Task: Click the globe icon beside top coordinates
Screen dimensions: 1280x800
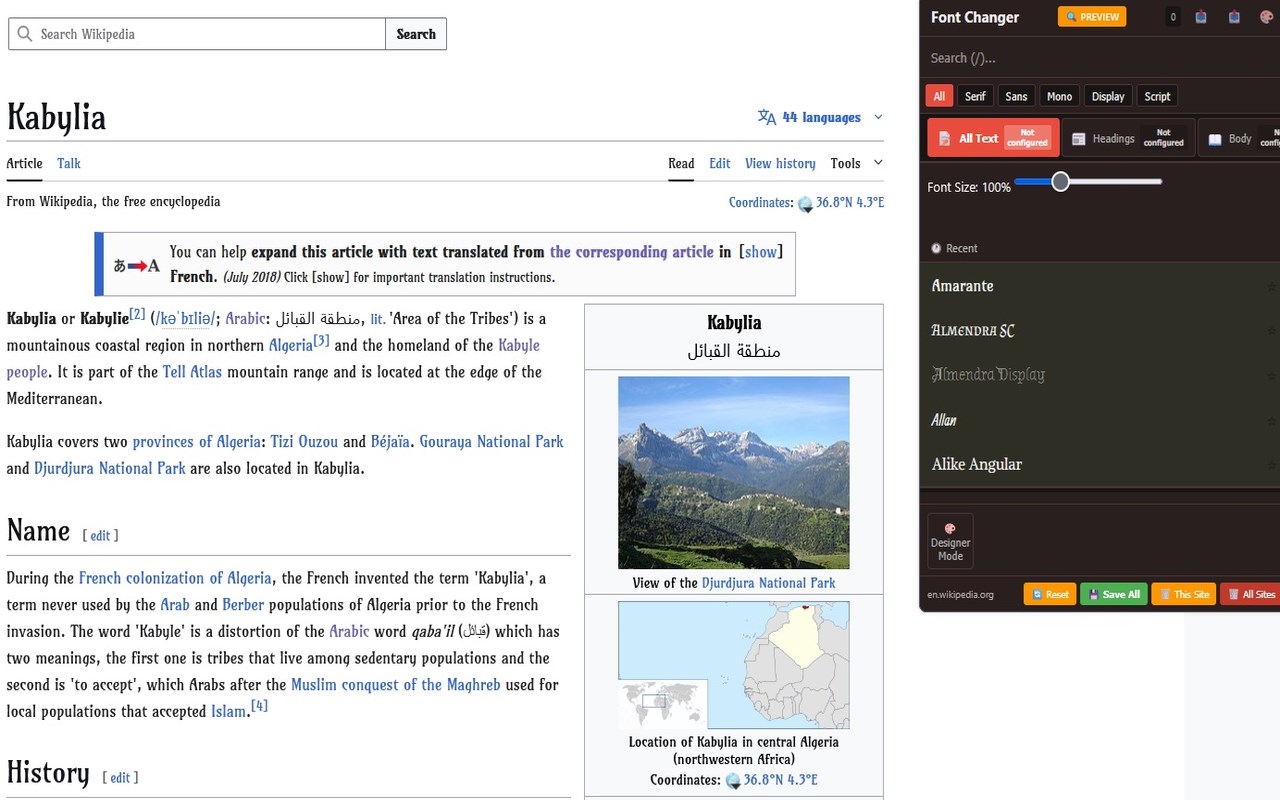Action: pos(805,203)
